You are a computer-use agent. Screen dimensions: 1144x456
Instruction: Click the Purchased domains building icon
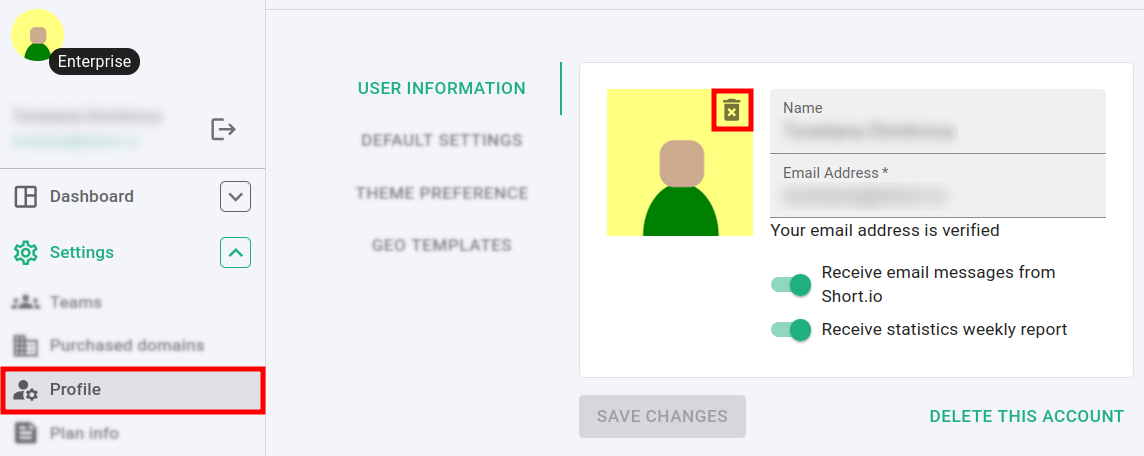26,346
